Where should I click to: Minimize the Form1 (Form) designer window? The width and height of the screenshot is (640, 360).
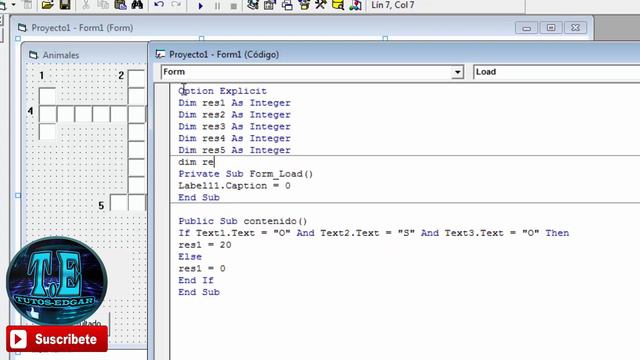pyautogui.click(x=526, y=28)
